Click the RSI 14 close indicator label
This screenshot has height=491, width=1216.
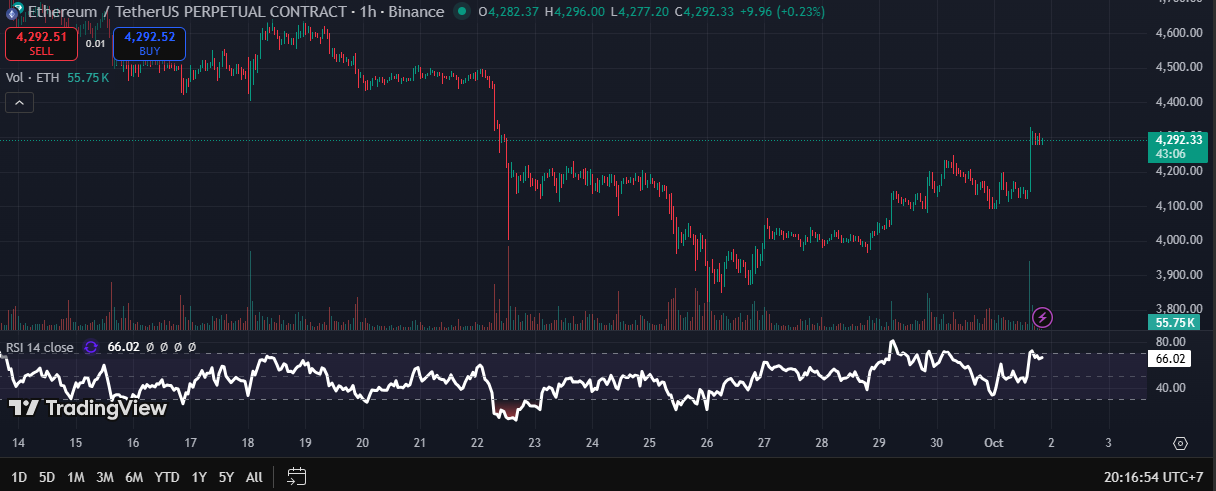tap(40, 347)
